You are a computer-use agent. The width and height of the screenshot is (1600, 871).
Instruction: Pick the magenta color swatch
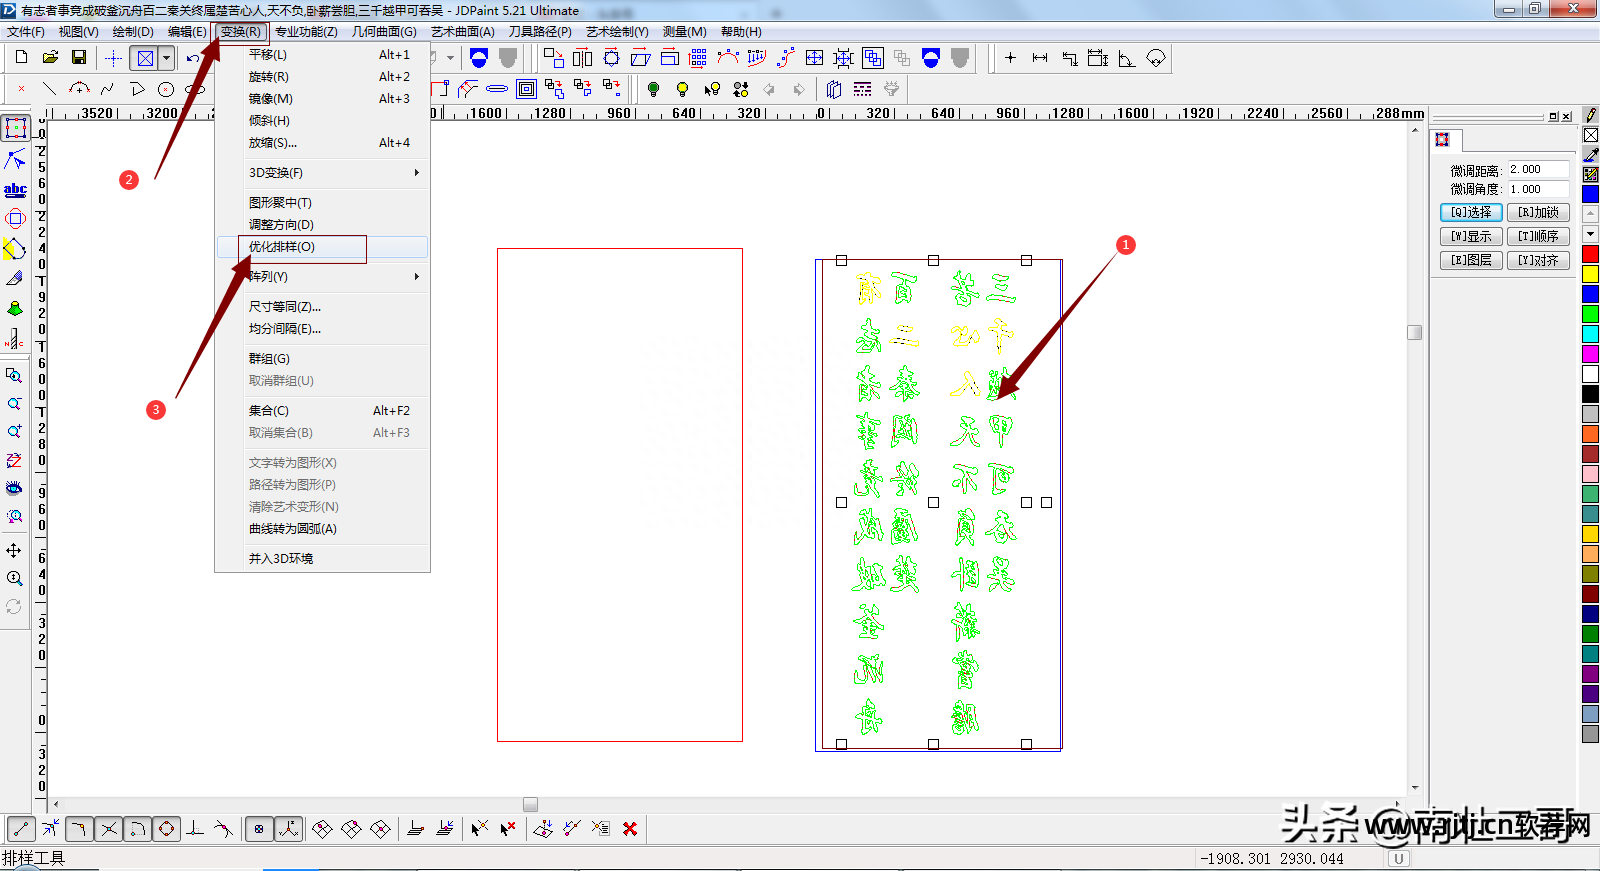[x=1590, y=353]
